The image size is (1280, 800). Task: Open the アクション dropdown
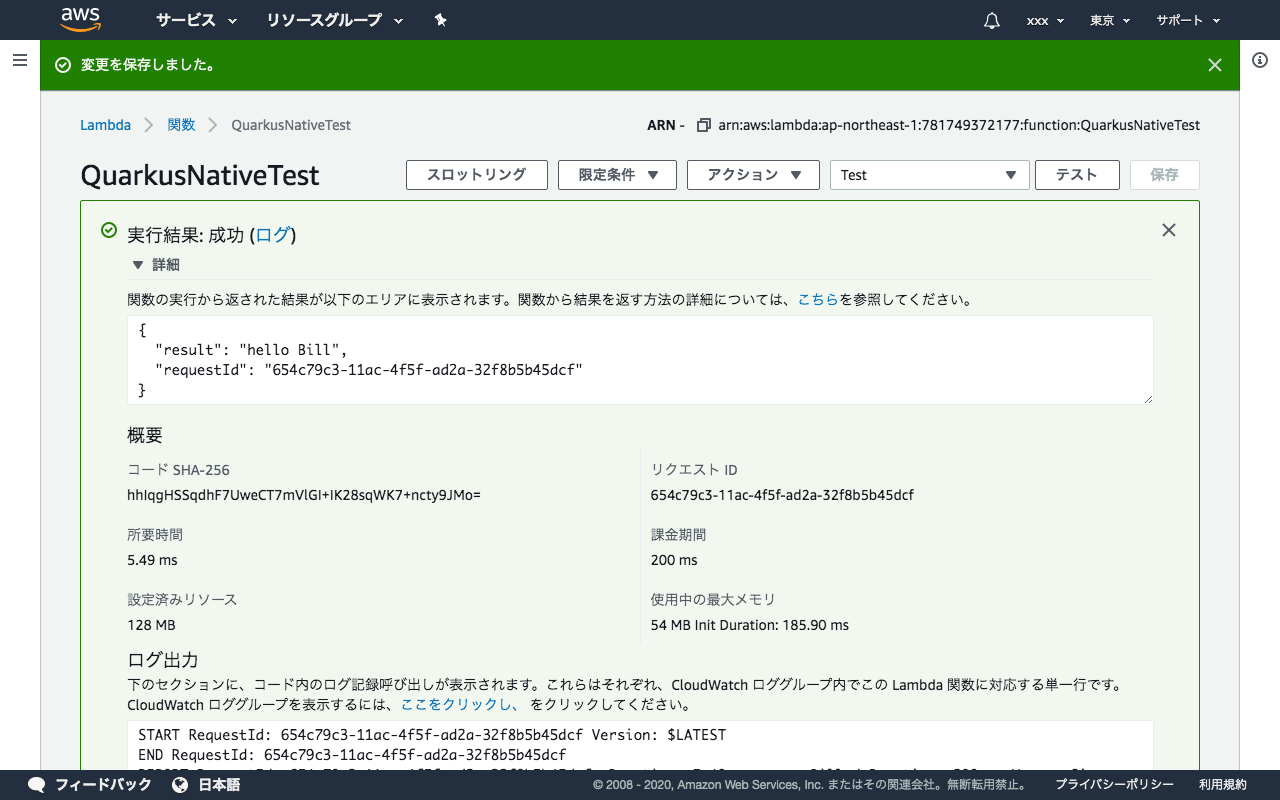pos(753,174)
